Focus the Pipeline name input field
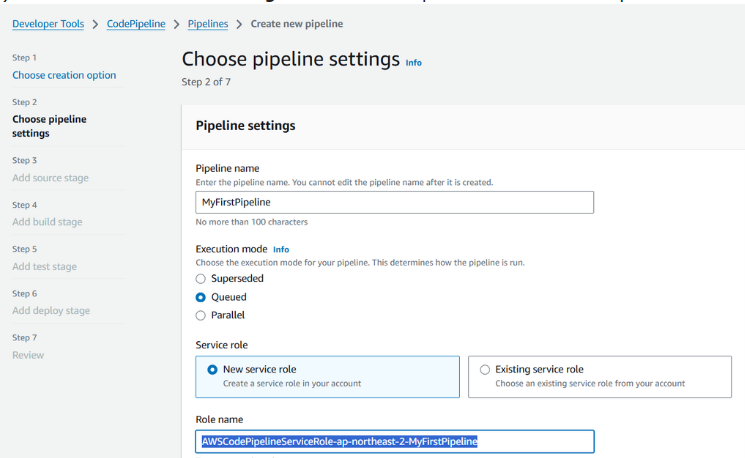This screenshot has width=745, height=458. click(x=394, y=202)
